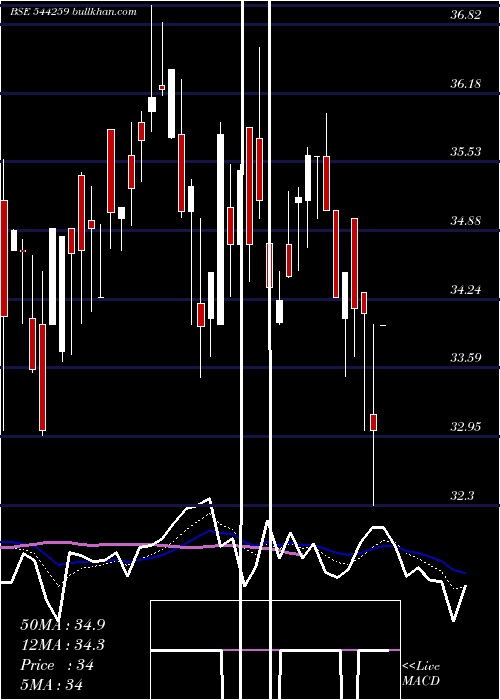Click the 33.59 price axis label
Viewport: 500px width, 700px height.
(x=465, y=358)
